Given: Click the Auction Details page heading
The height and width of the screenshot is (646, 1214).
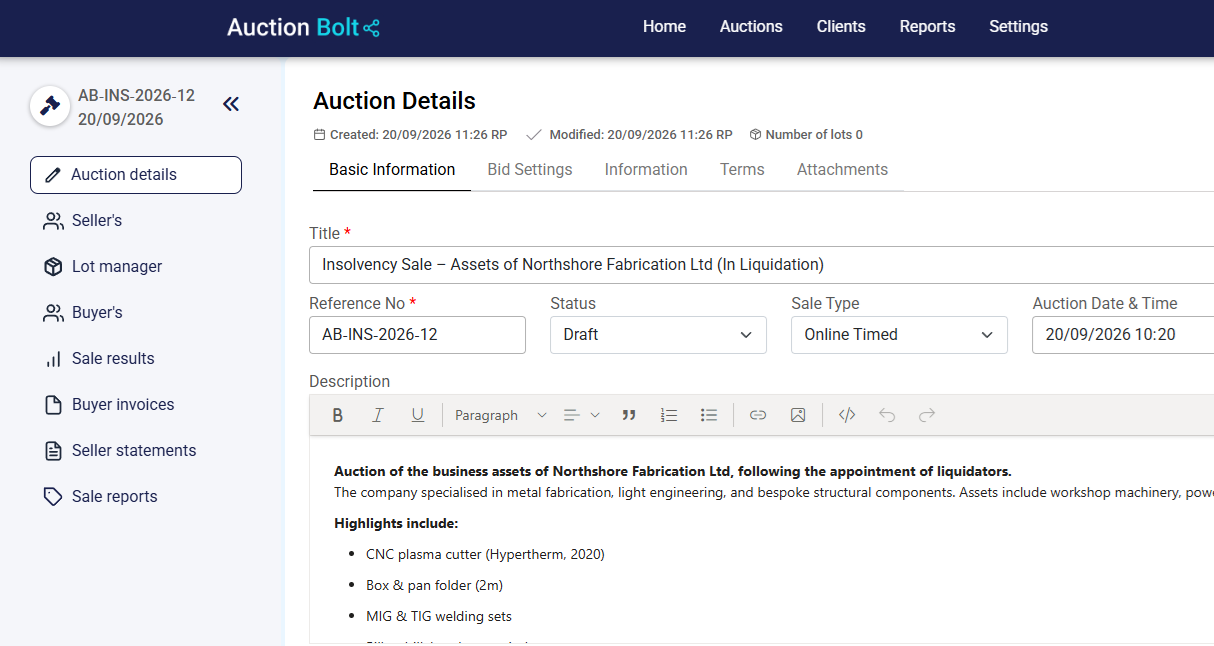Looking at the screenshot, I should tap(394, 101).
